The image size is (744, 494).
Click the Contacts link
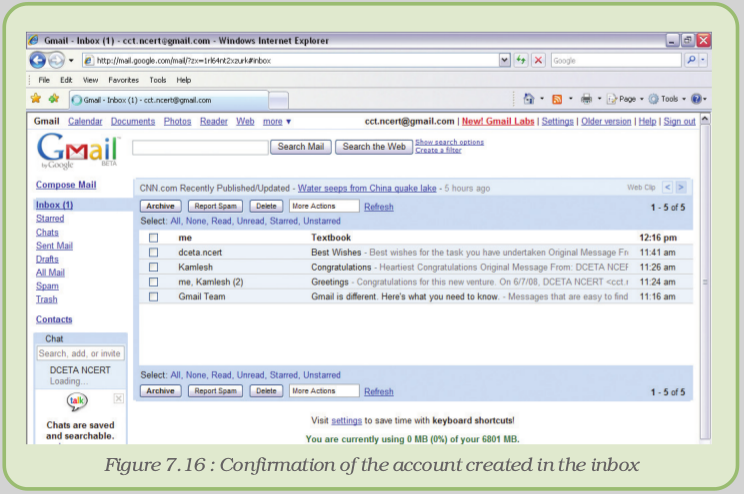pos(54,319)
